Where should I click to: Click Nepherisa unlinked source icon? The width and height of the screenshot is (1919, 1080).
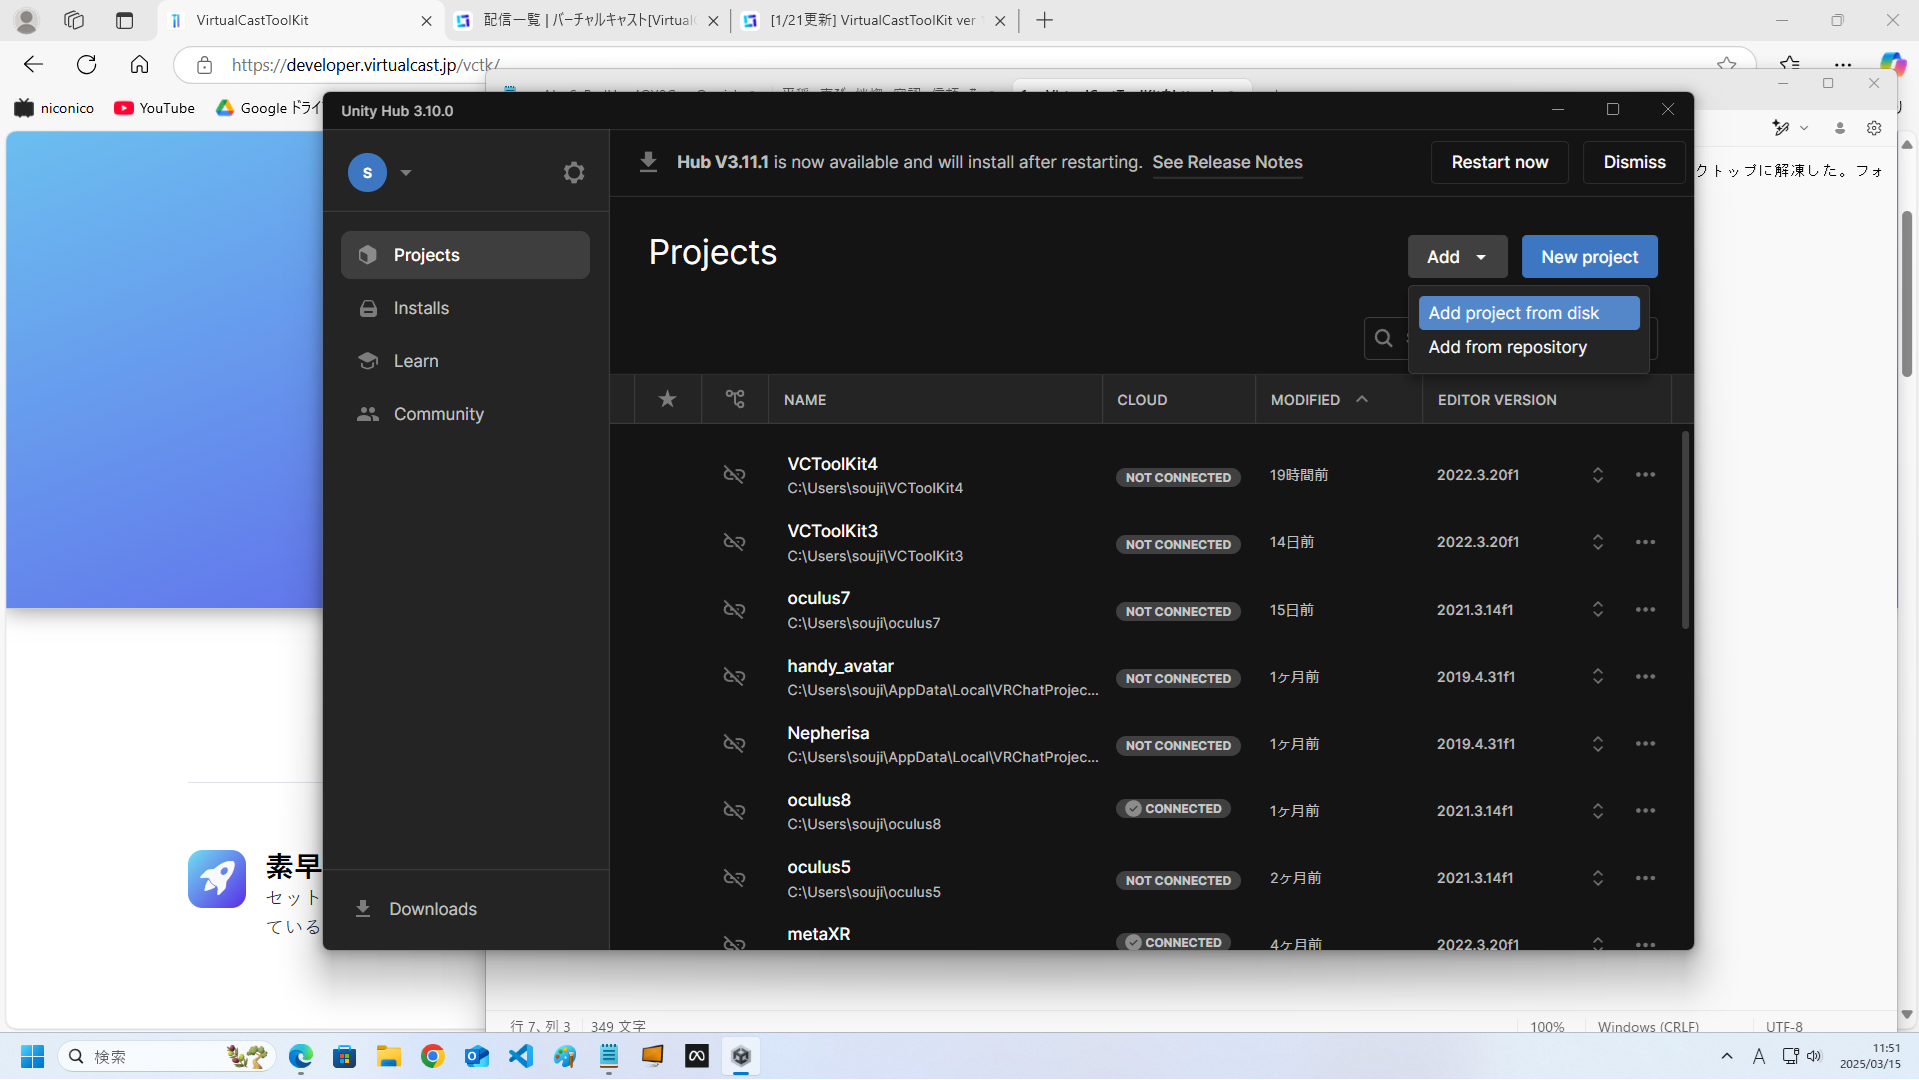(734, 744)
